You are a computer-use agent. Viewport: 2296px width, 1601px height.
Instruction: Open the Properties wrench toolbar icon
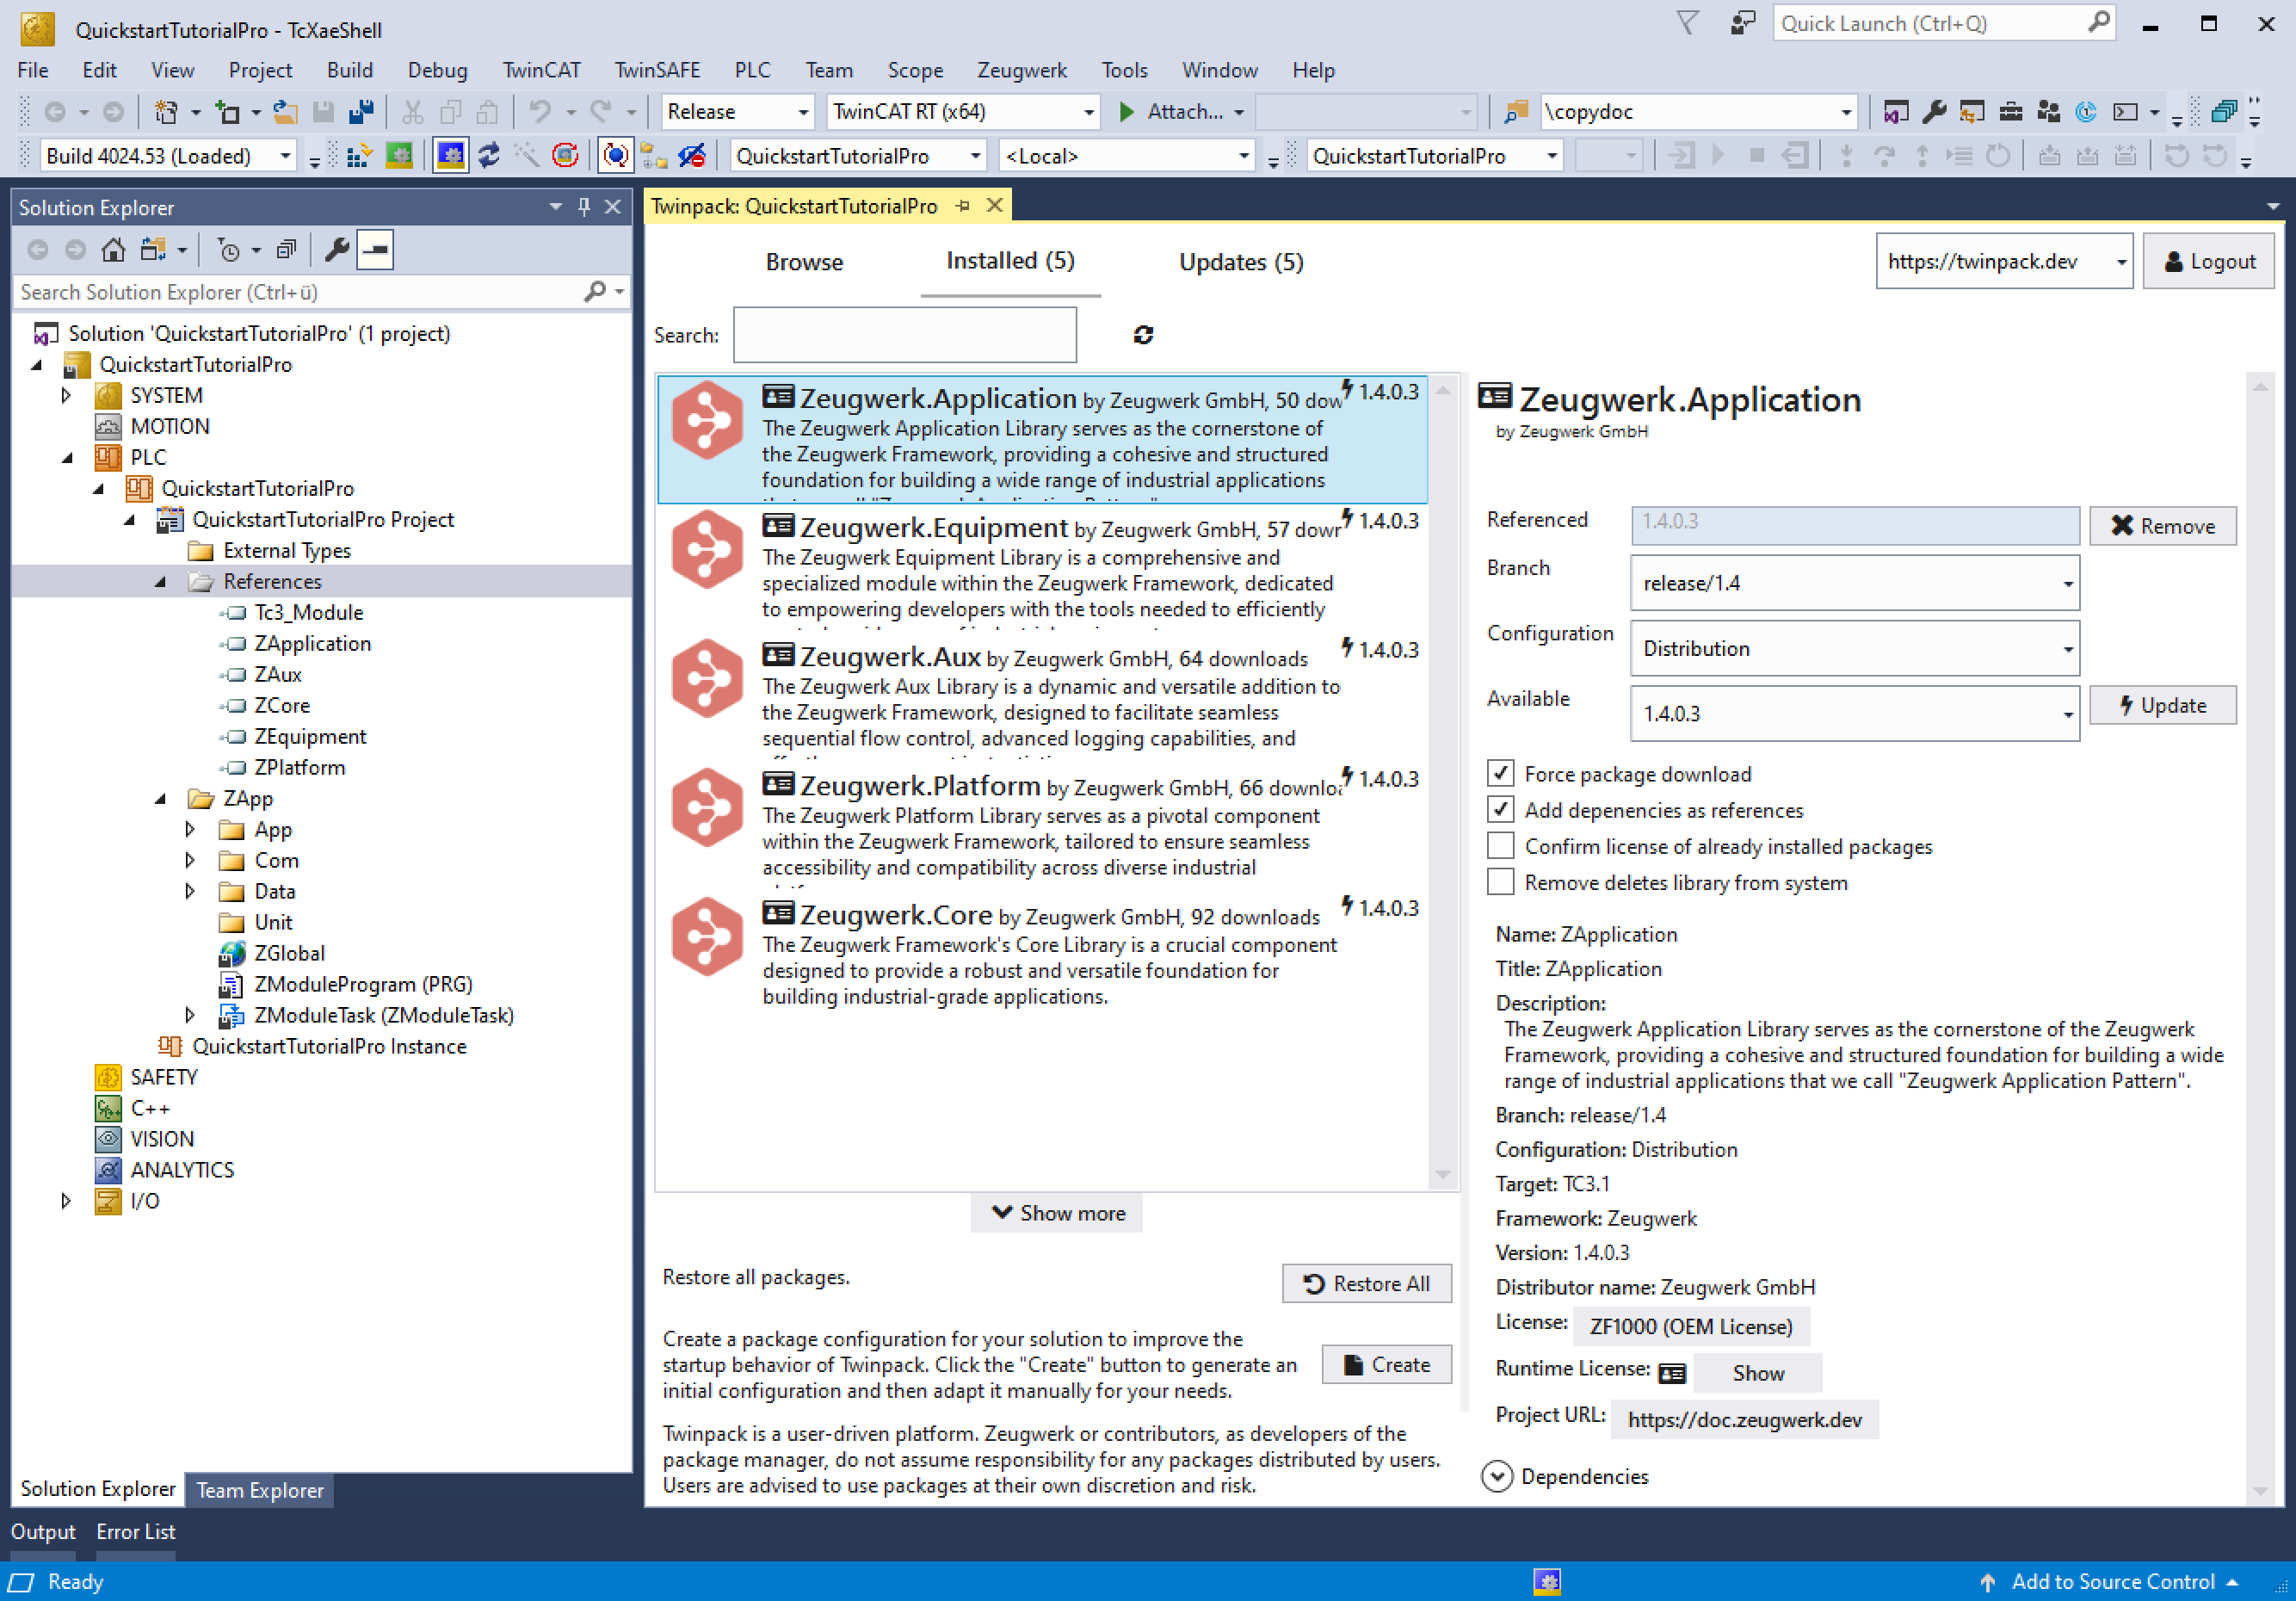tap(1934, 112)
